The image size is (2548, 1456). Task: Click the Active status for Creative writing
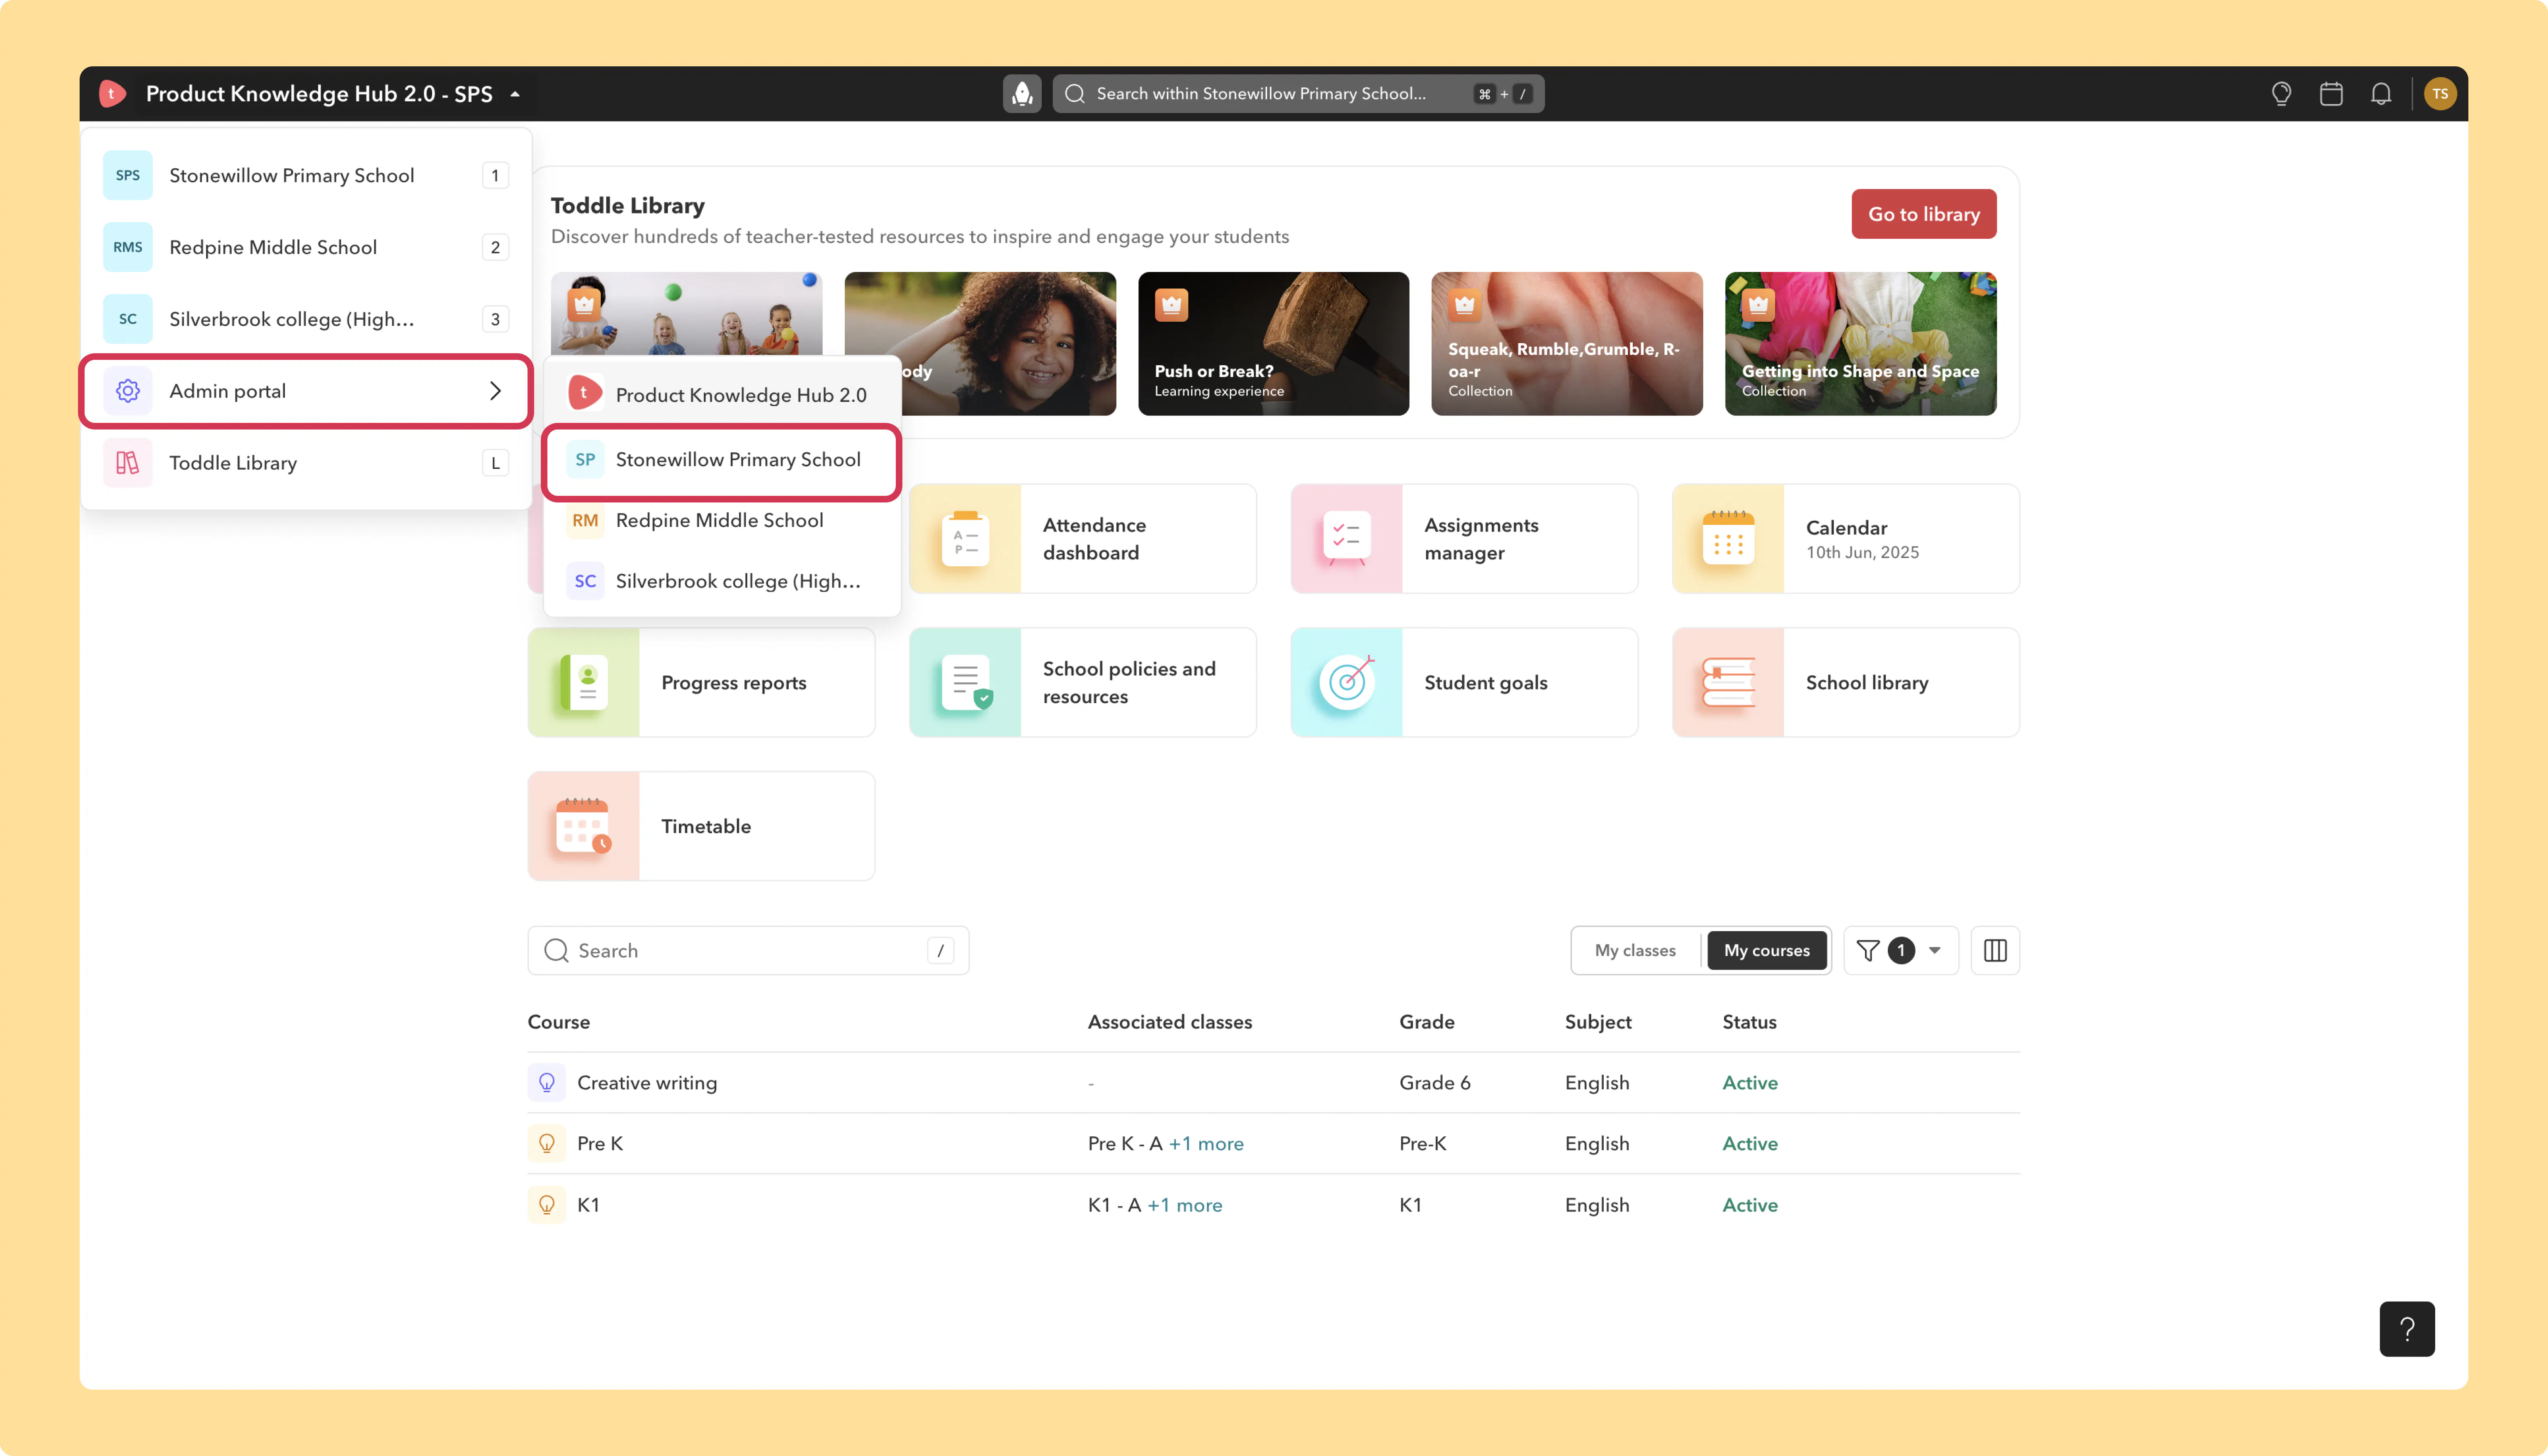[x=1750, y=1083]
